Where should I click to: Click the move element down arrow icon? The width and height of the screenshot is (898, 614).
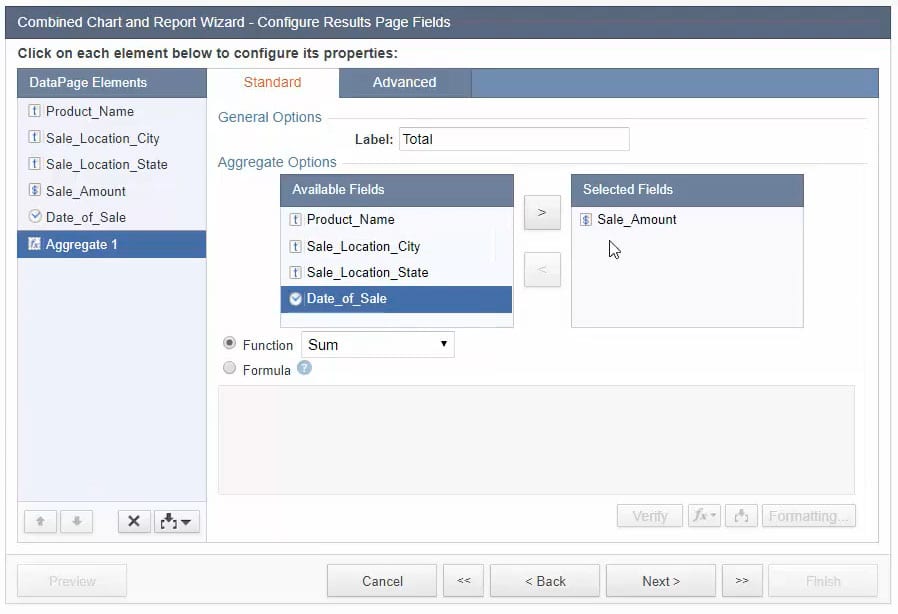pyautogui.click(x=76, y=521)
